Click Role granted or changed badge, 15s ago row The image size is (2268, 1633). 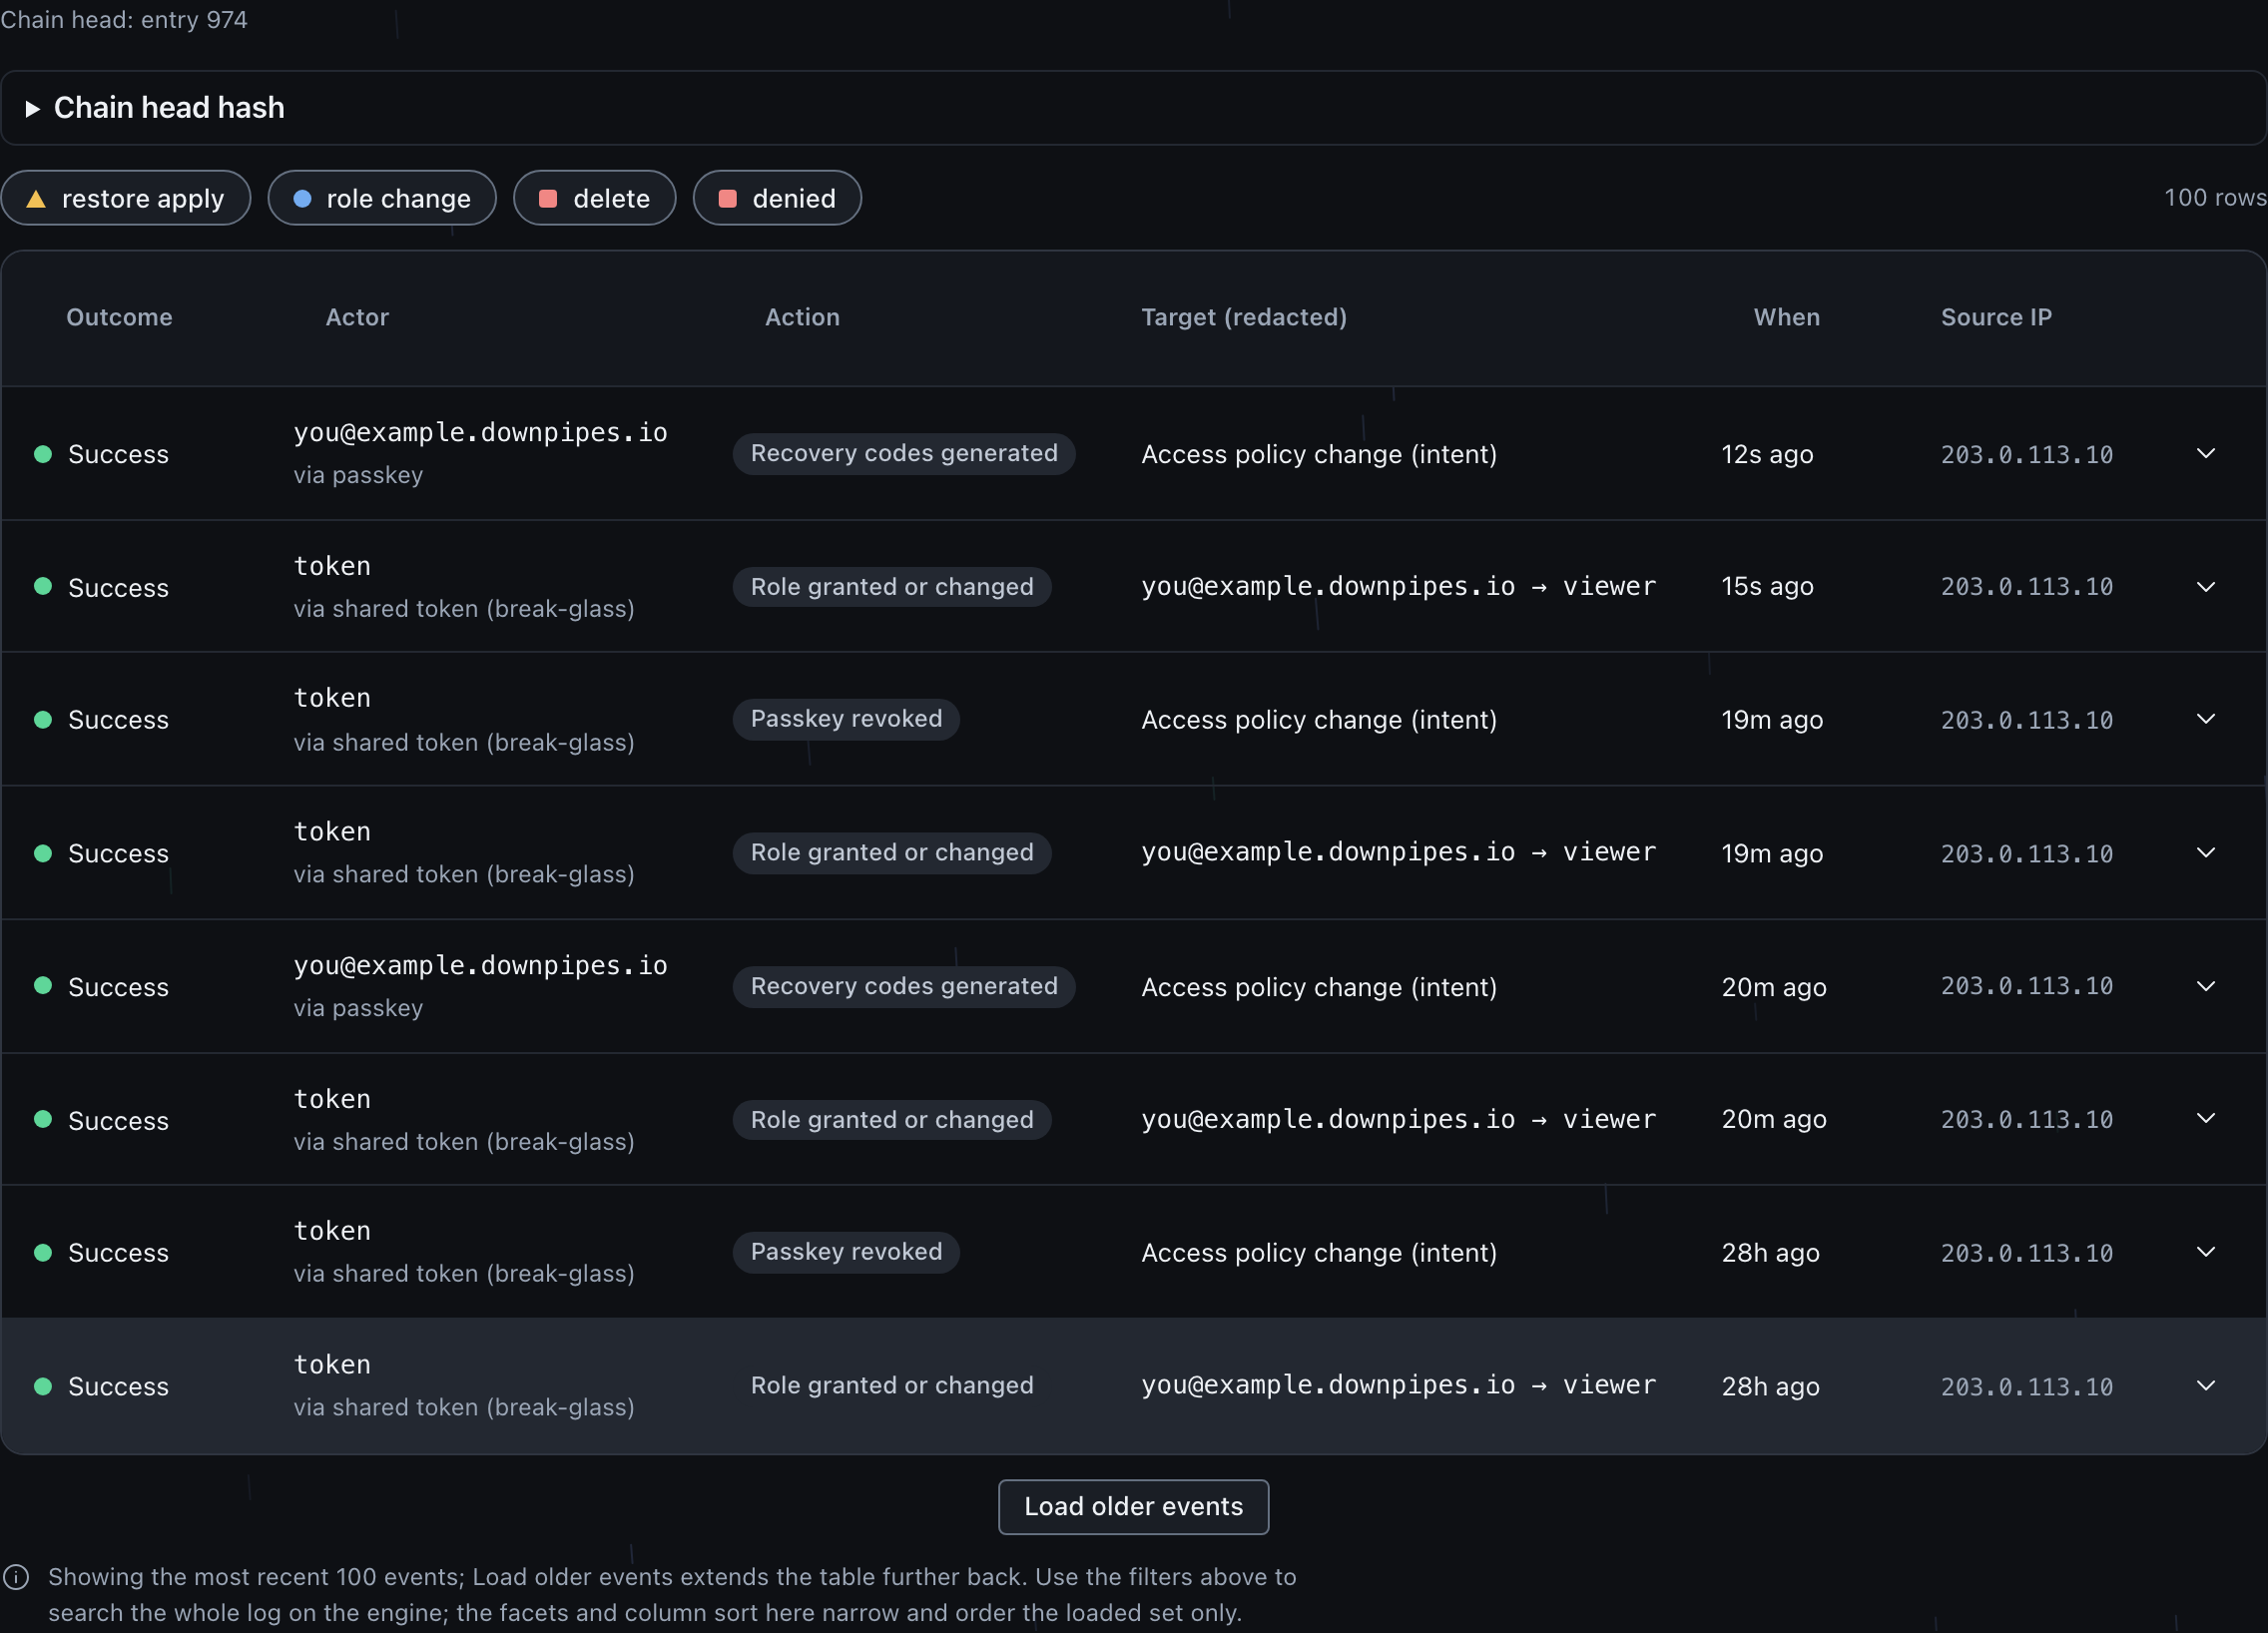pyautogui.click(x=892, y=587)
